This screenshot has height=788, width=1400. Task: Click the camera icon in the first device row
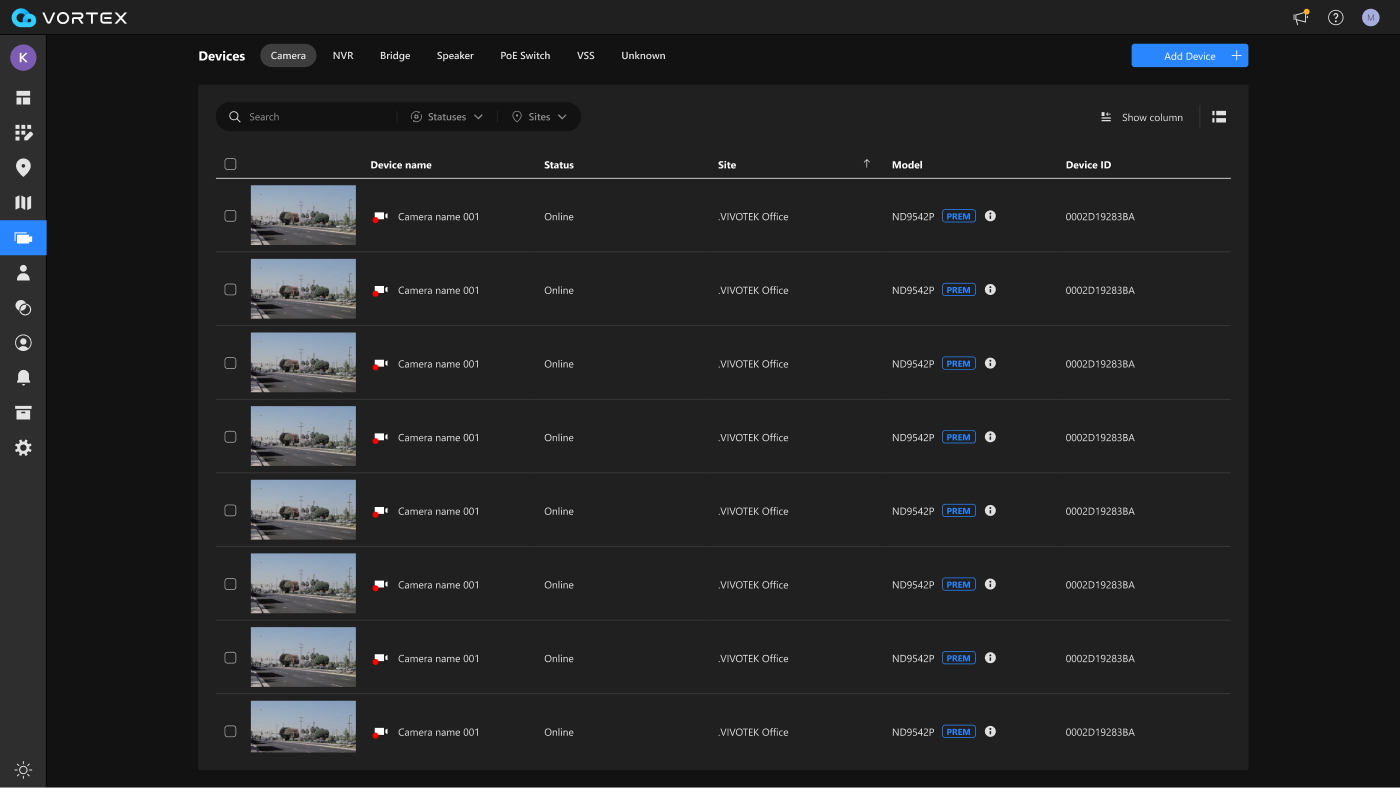coord(380,216)
